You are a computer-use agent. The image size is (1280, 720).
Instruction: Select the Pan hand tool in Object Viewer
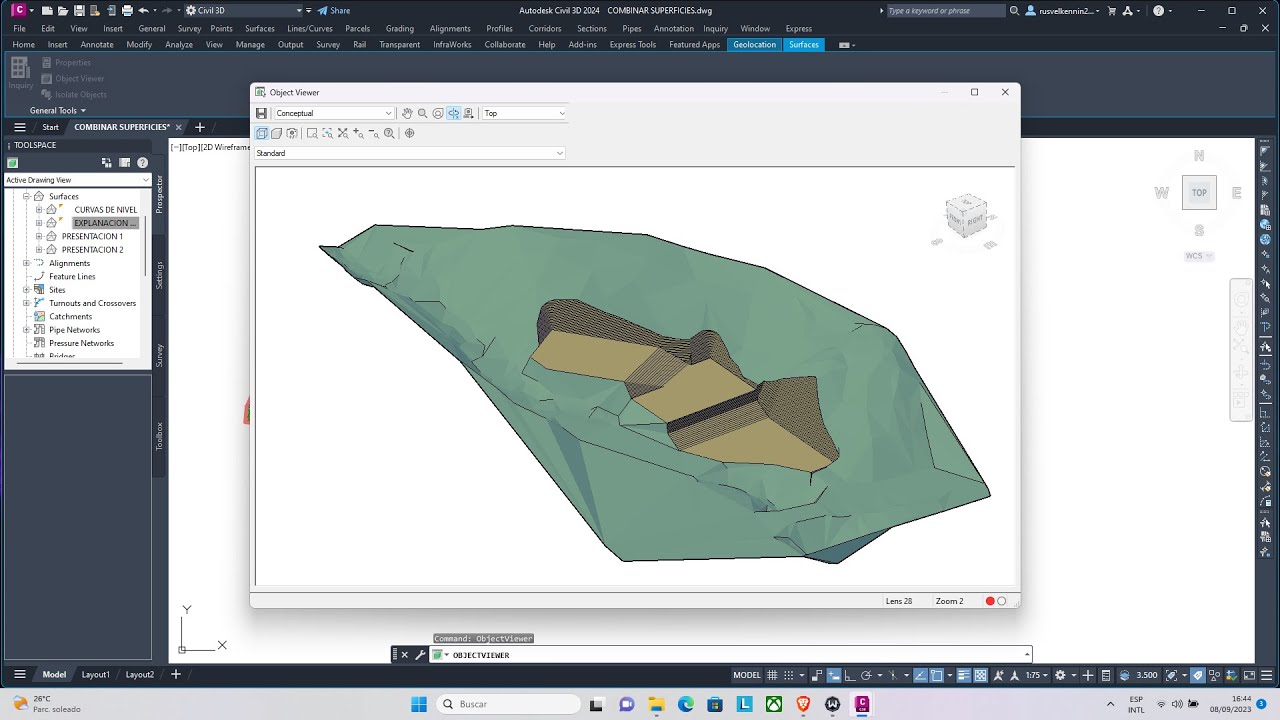(407, 113)
